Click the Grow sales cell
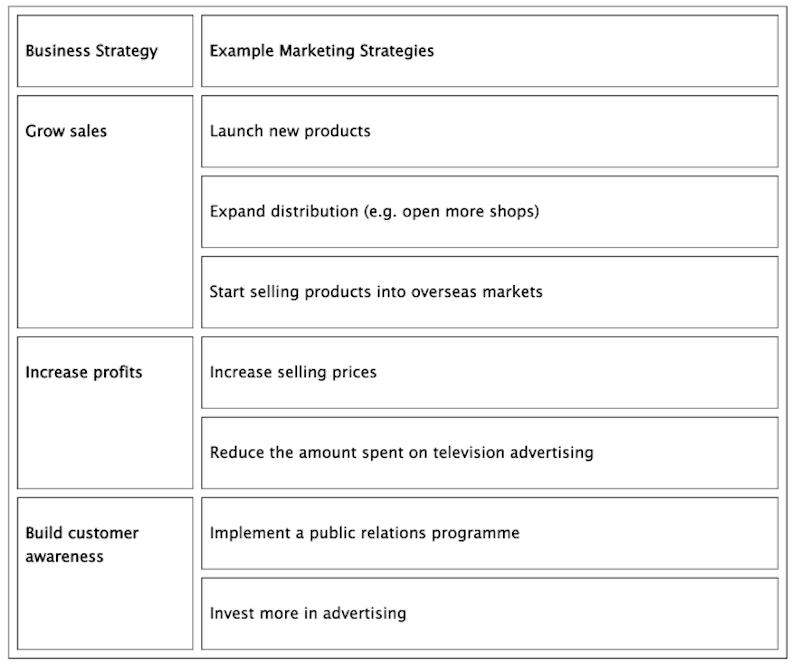 tap(105, 212)
